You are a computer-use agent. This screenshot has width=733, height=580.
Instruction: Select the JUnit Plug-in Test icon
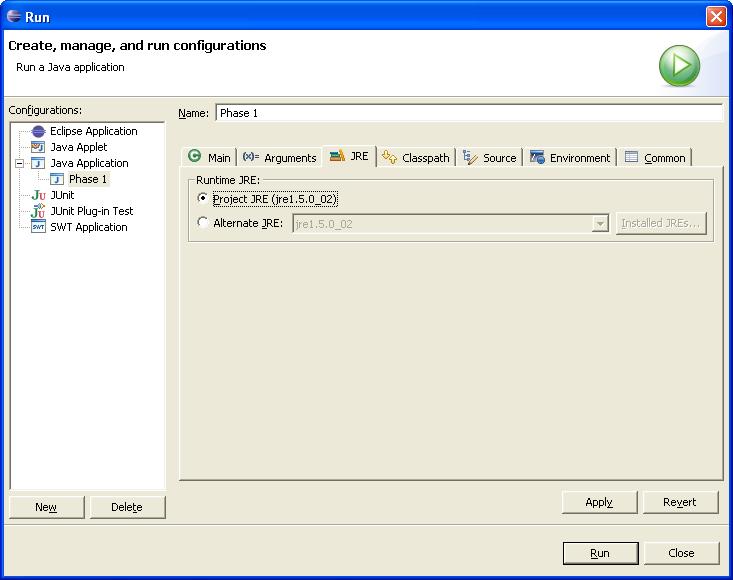click(x=38, y=211)
